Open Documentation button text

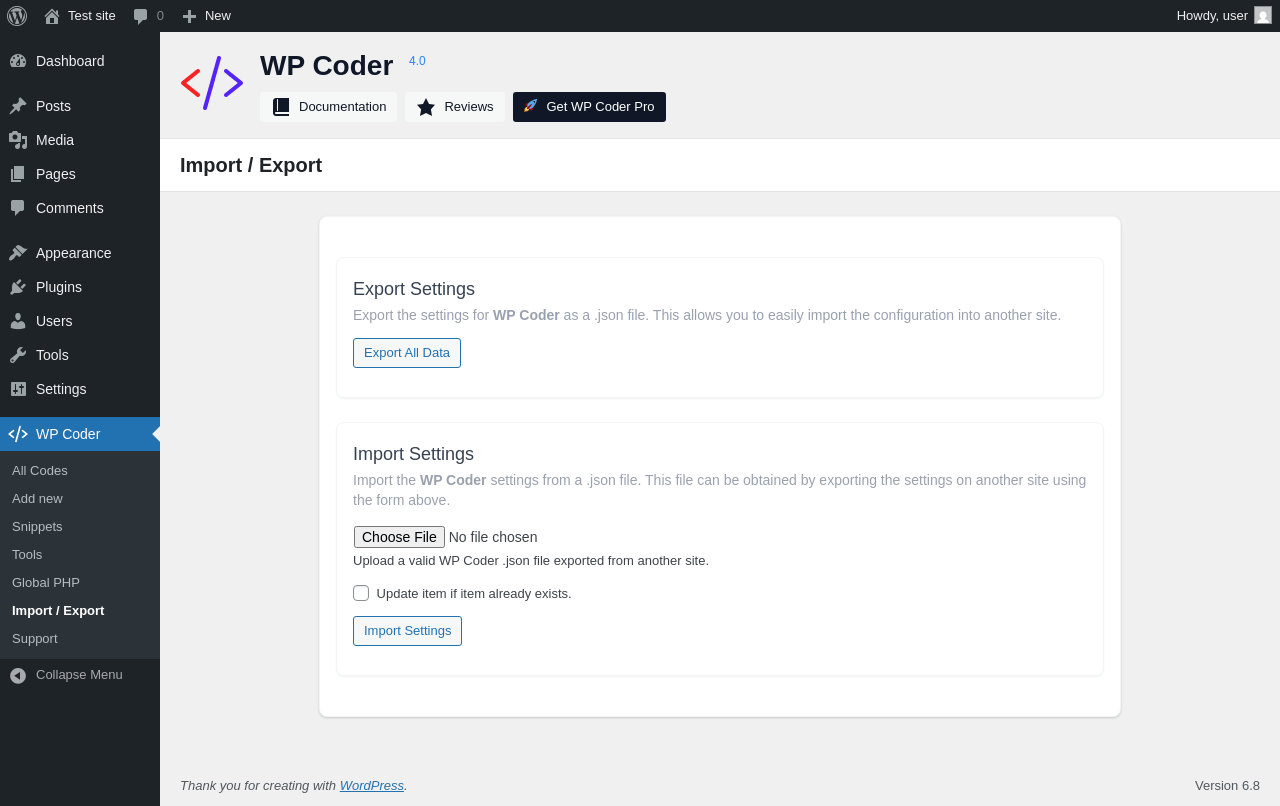[342, 107]
